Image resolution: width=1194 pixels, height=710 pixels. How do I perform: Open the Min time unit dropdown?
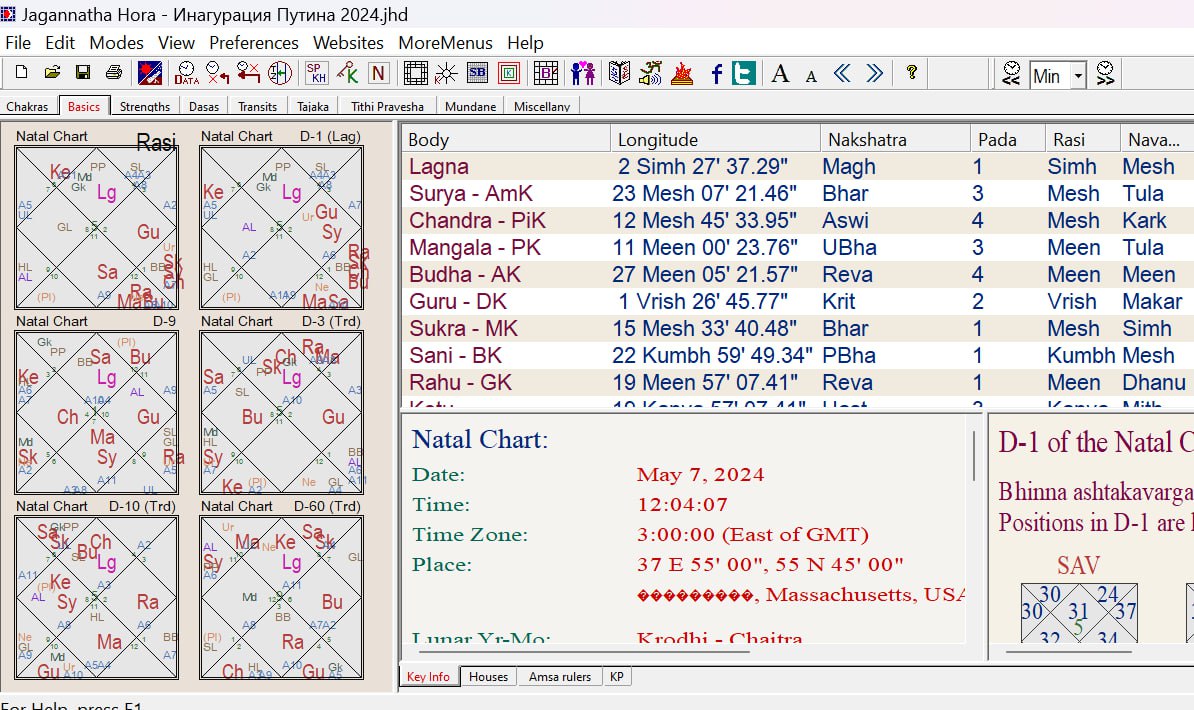[1078, 75]
